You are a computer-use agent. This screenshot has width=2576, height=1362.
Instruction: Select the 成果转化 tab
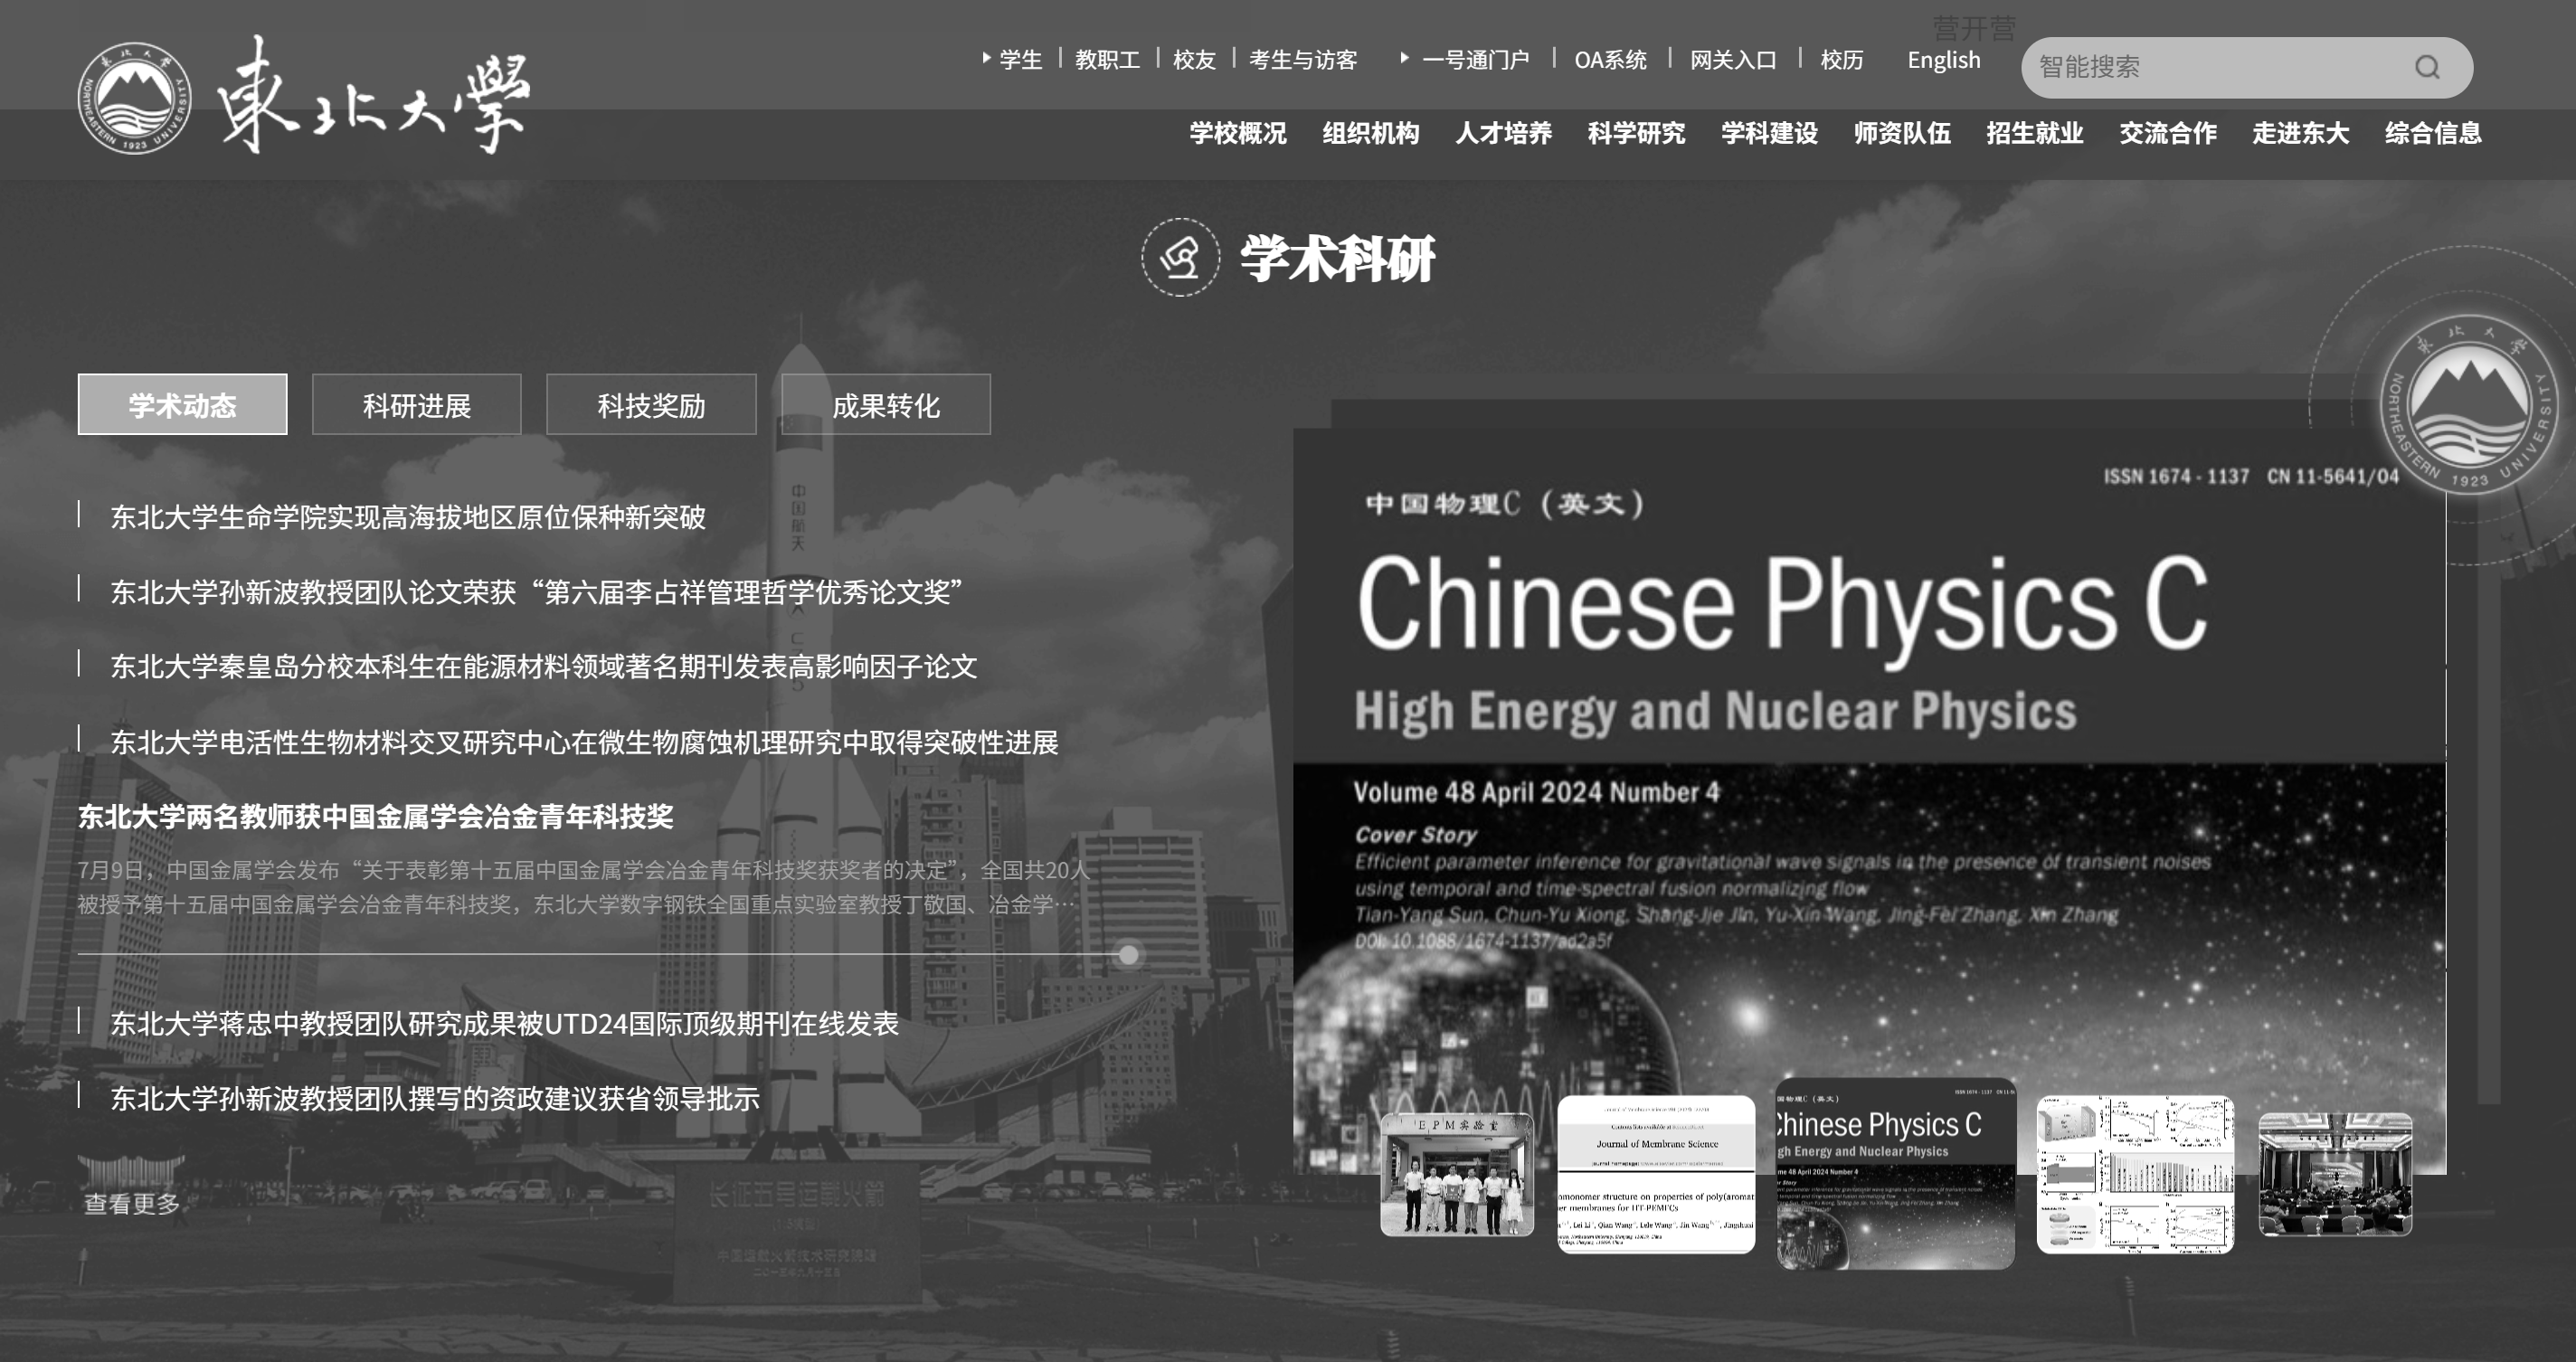pos(885,405)
